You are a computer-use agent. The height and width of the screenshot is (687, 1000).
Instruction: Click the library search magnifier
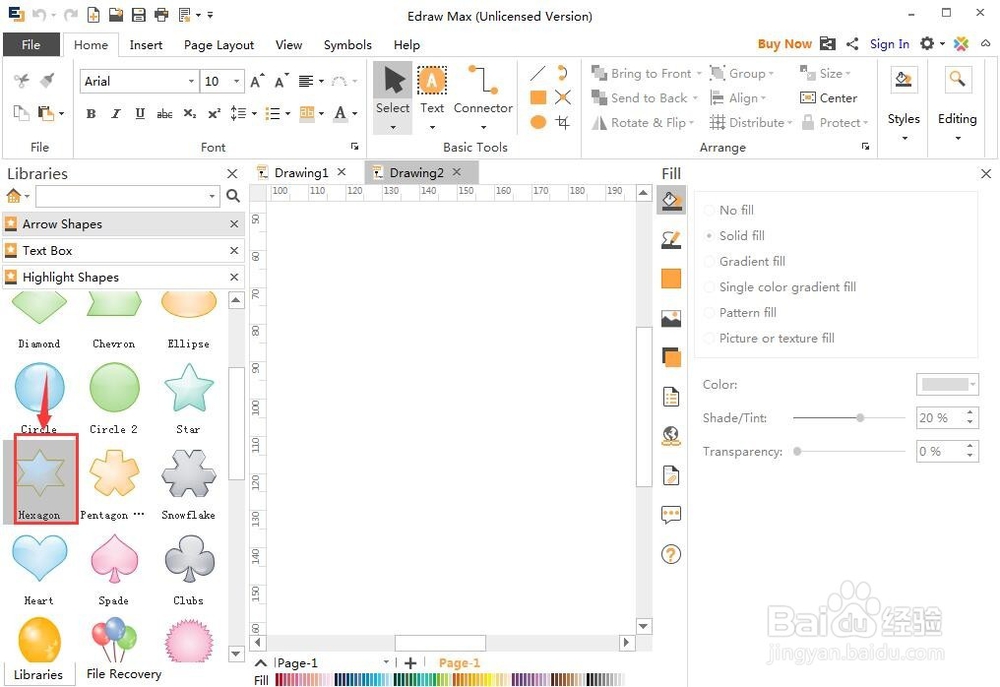click(233, 196)
